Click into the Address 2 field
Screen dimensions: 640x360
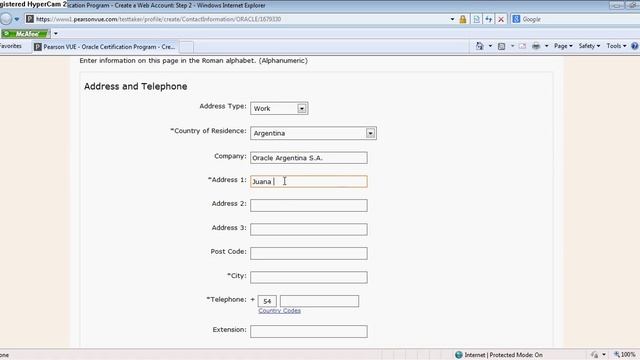pyautogui.click(x=309, y=205)
